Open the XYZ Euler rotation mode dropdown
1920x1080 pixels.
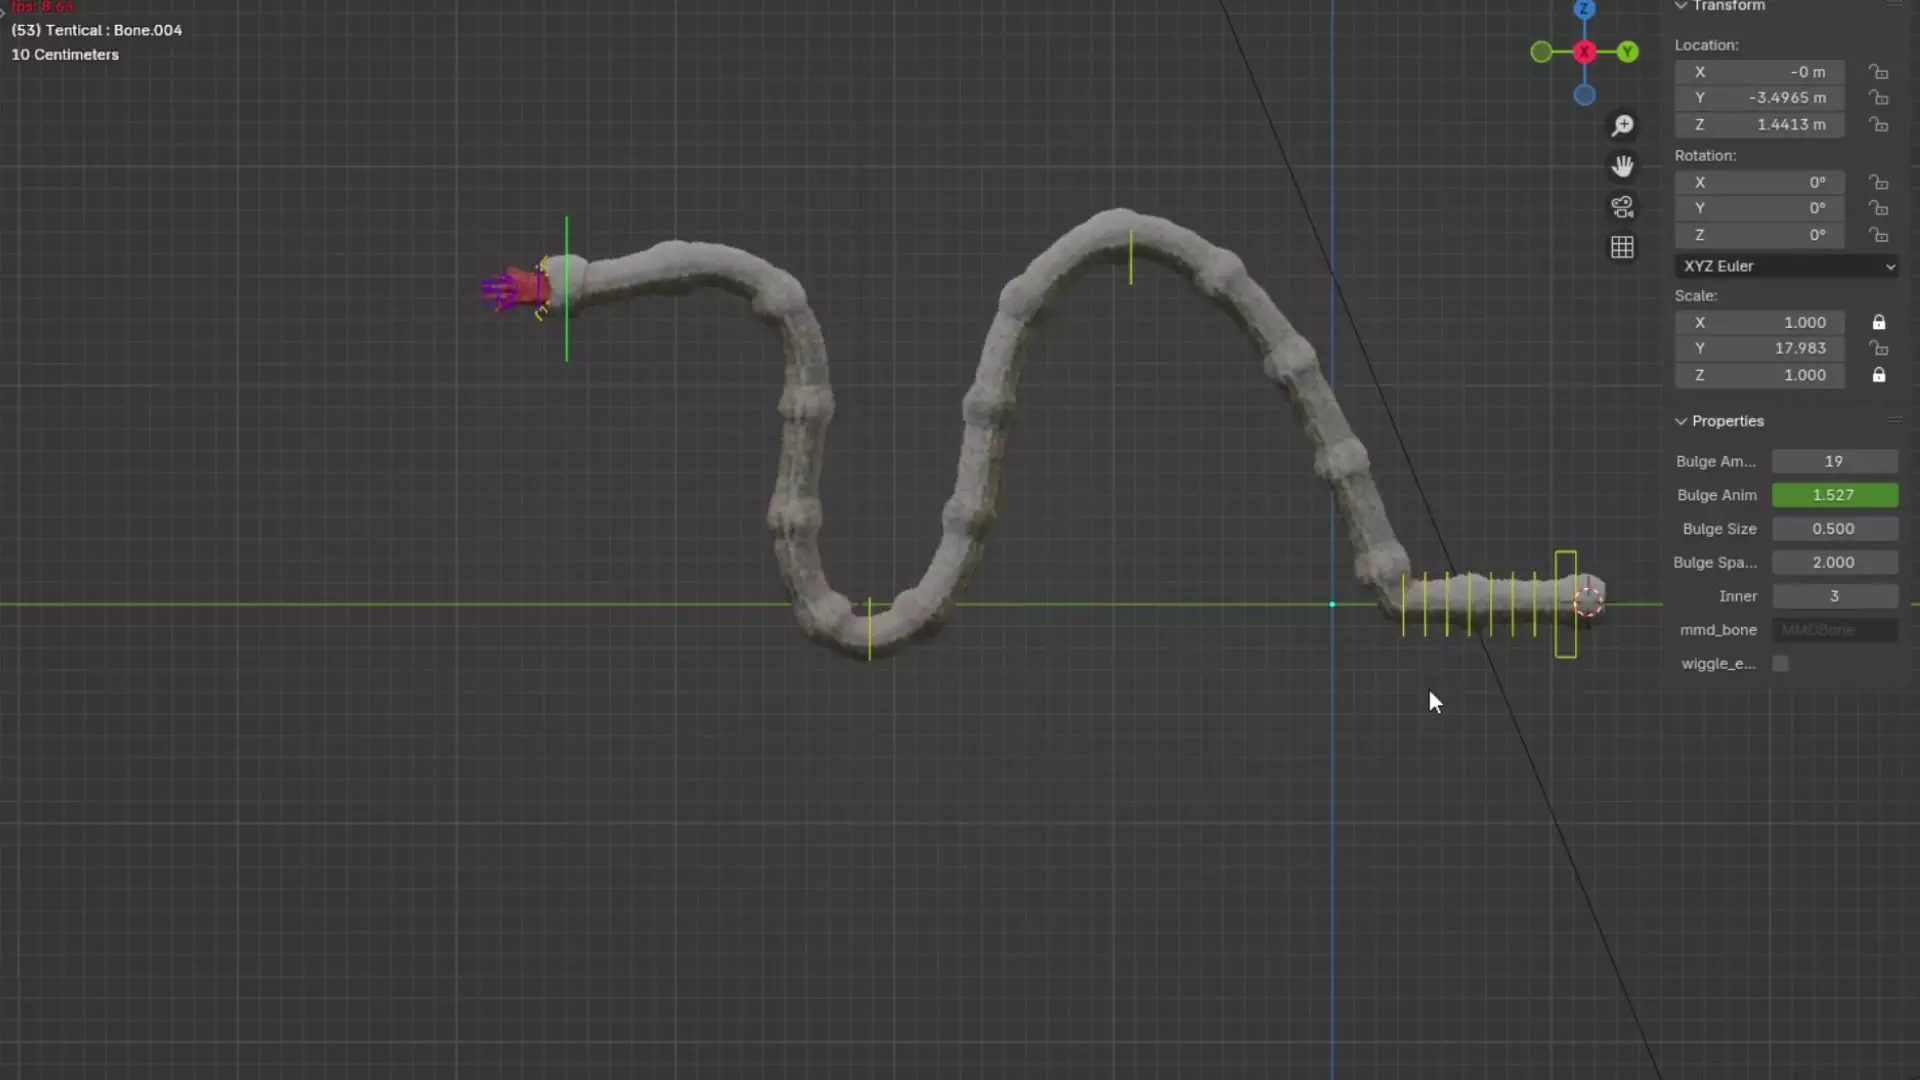coord(1787,266)
